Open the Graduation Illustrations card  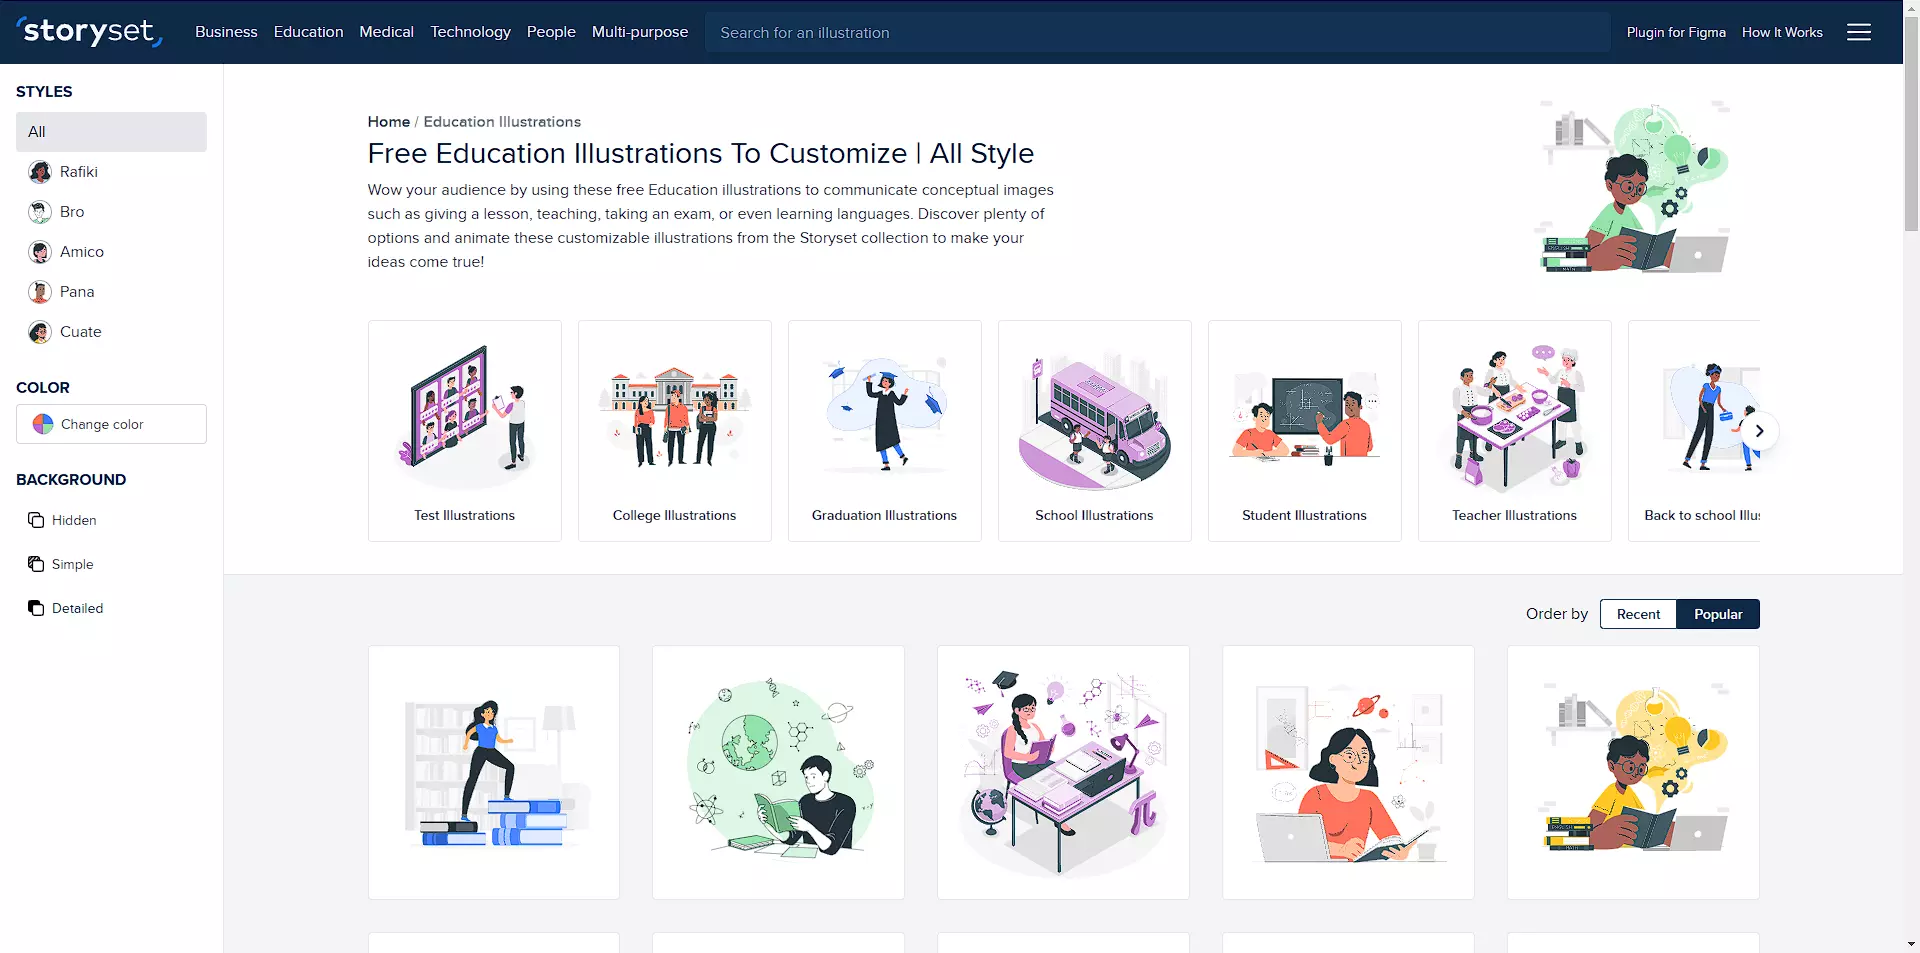coord(884,431)
